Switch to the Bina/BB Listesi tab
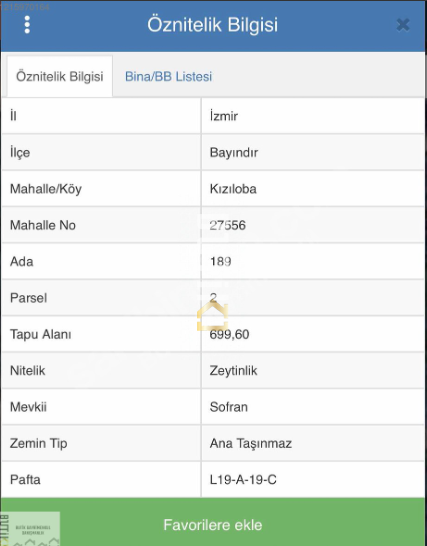The image size is (427, 546). coord(169,76)
